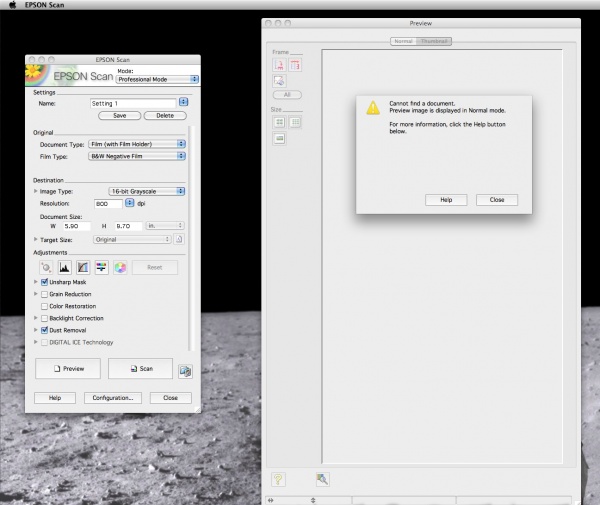Click the zoom magnifier icon in Preview
Image resolution: width=600 pixels, height=505 pixels.
click(x=323, y=479)
